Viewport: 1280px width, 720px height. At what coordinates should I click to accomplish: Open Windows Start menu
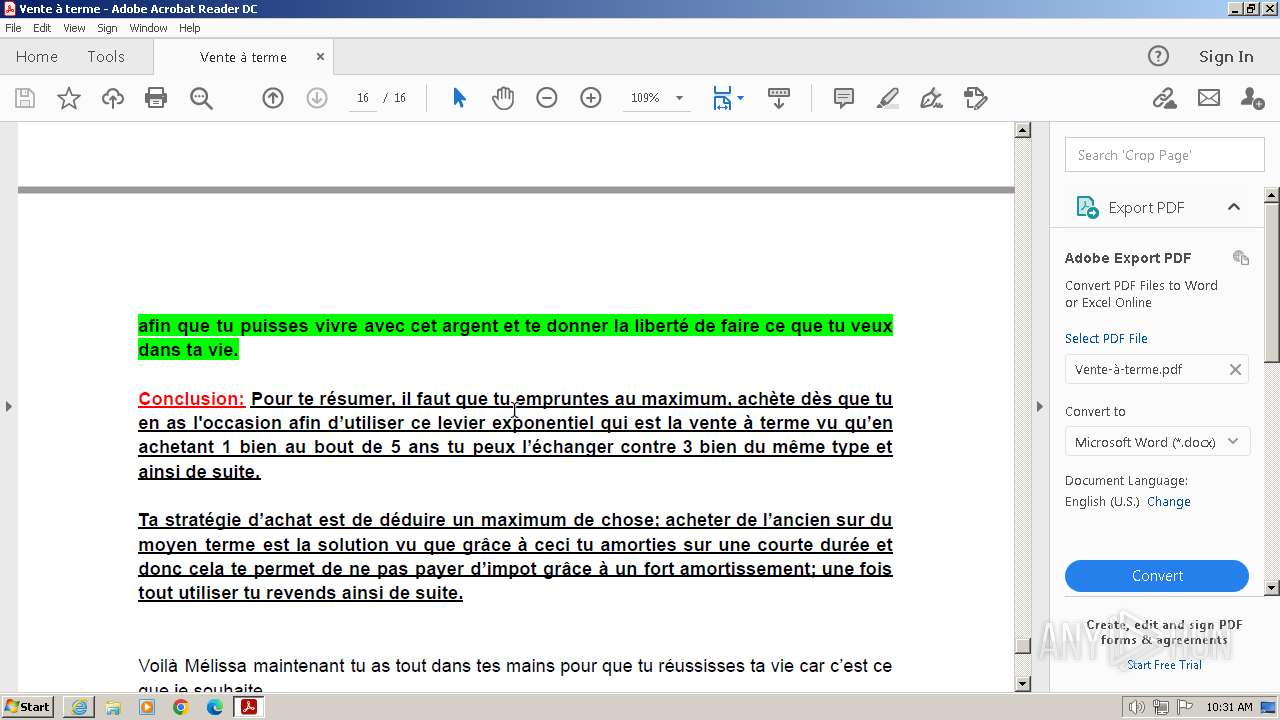point(28,707)
